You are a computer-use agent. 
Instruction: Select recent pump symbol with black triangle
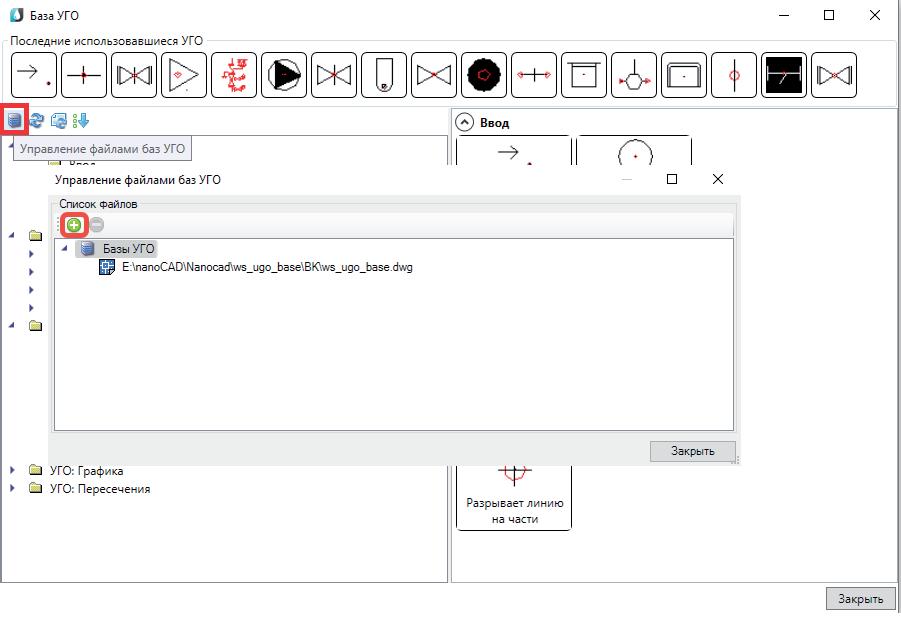[x=284, y=75]
